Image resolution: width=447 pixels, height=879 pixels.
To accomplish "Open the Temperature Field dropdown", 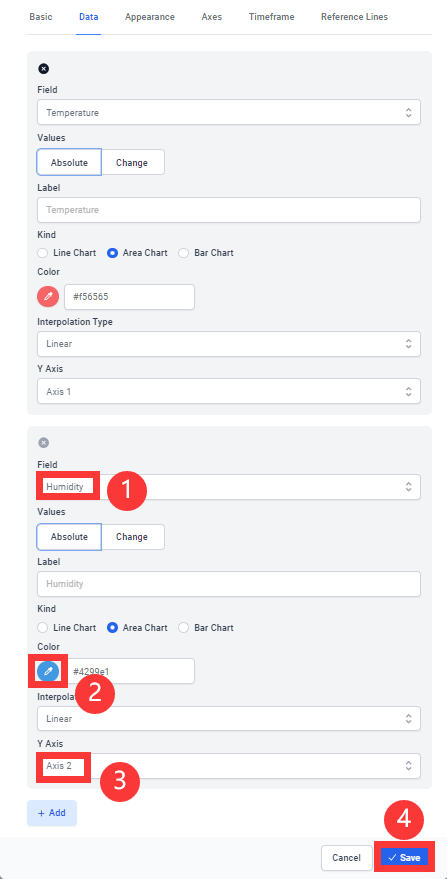I will (229, 112).
